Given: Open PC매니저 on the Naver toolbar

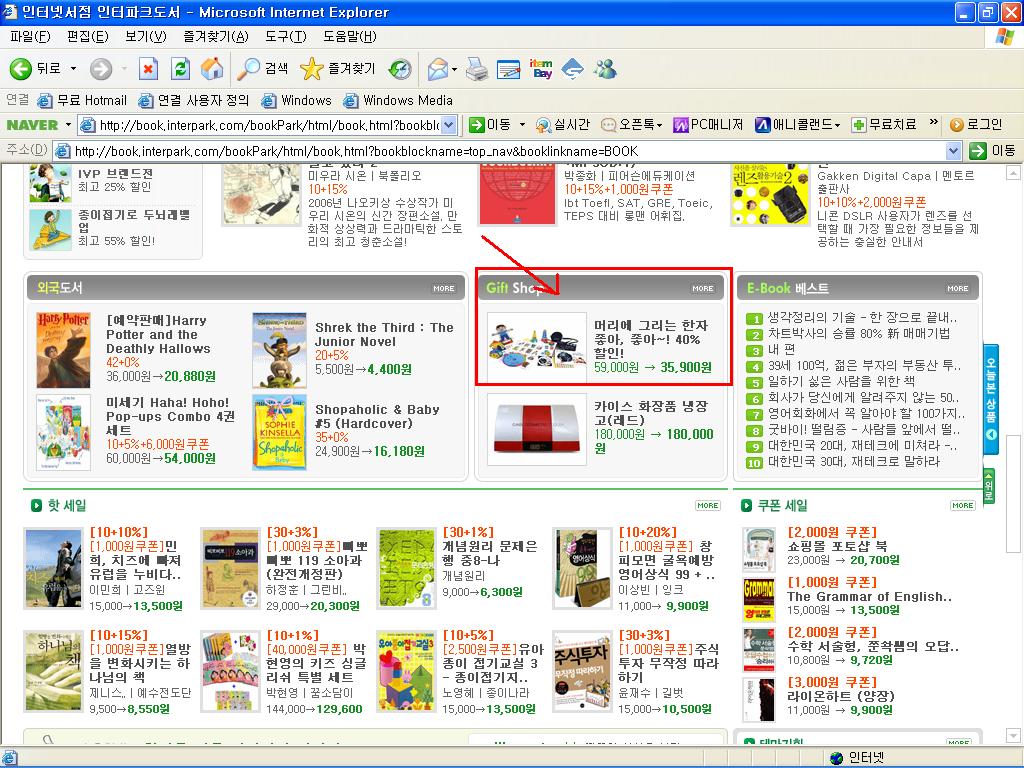Looking at the screenshot, I should pos(709,124).
